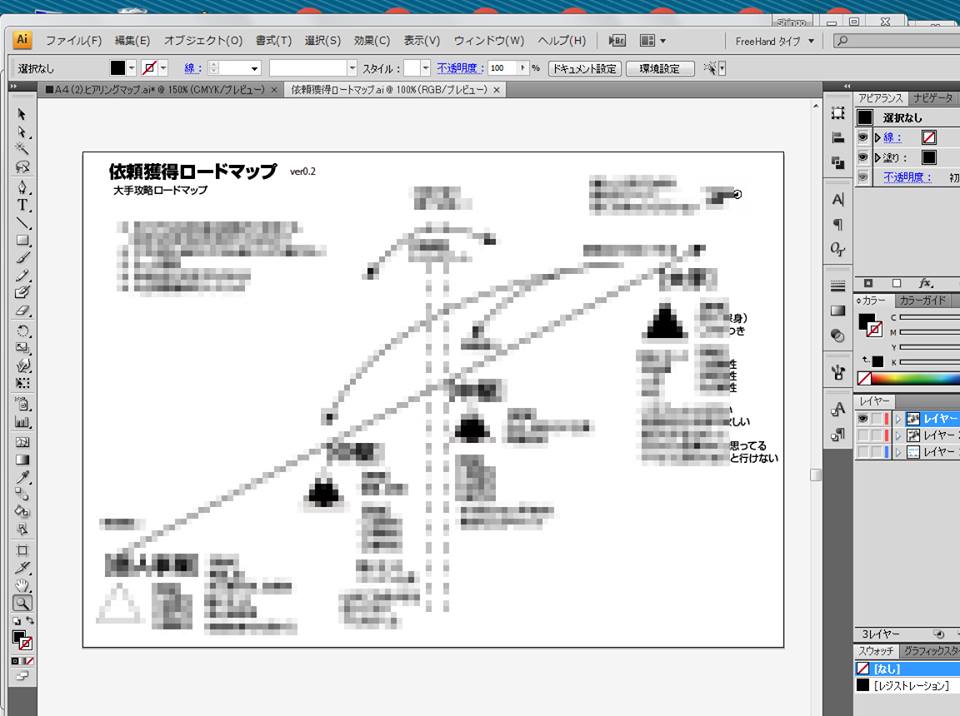
Task: Select the Pen tool
Action: (22, 187)
